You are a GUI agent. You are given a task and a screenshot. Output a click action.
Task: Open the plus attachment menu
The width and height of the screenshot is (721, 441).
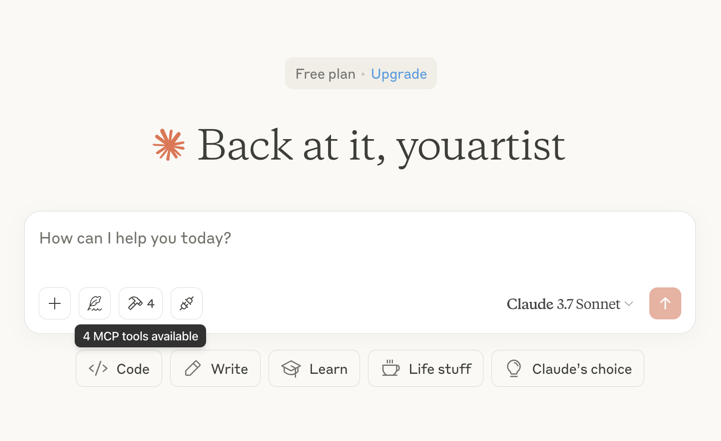55,304
